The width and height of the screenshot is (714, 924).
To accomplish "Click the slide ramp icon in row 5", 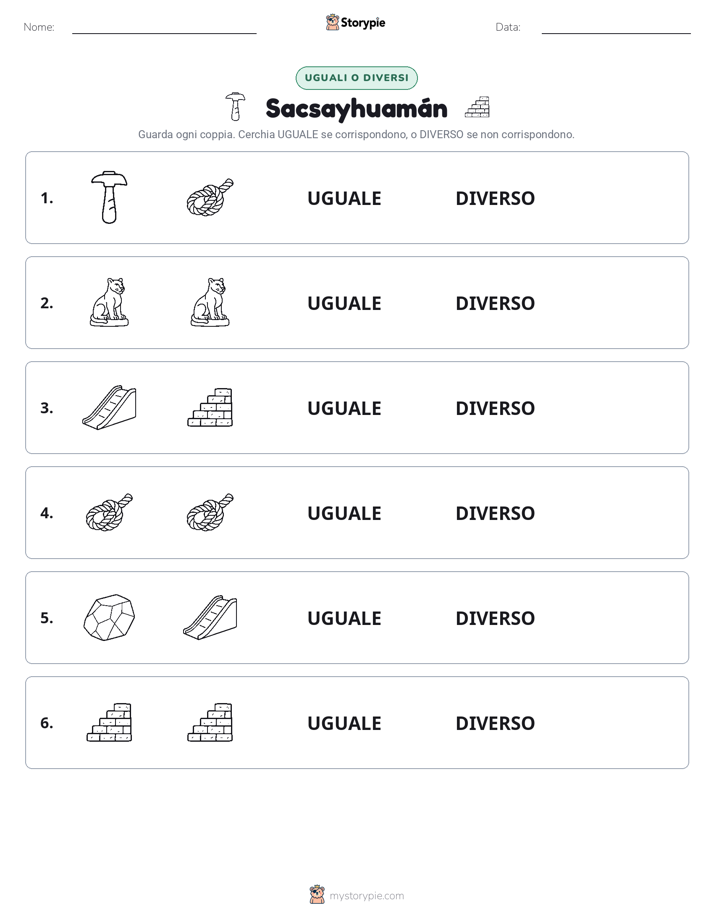I will tap(210, 617).
